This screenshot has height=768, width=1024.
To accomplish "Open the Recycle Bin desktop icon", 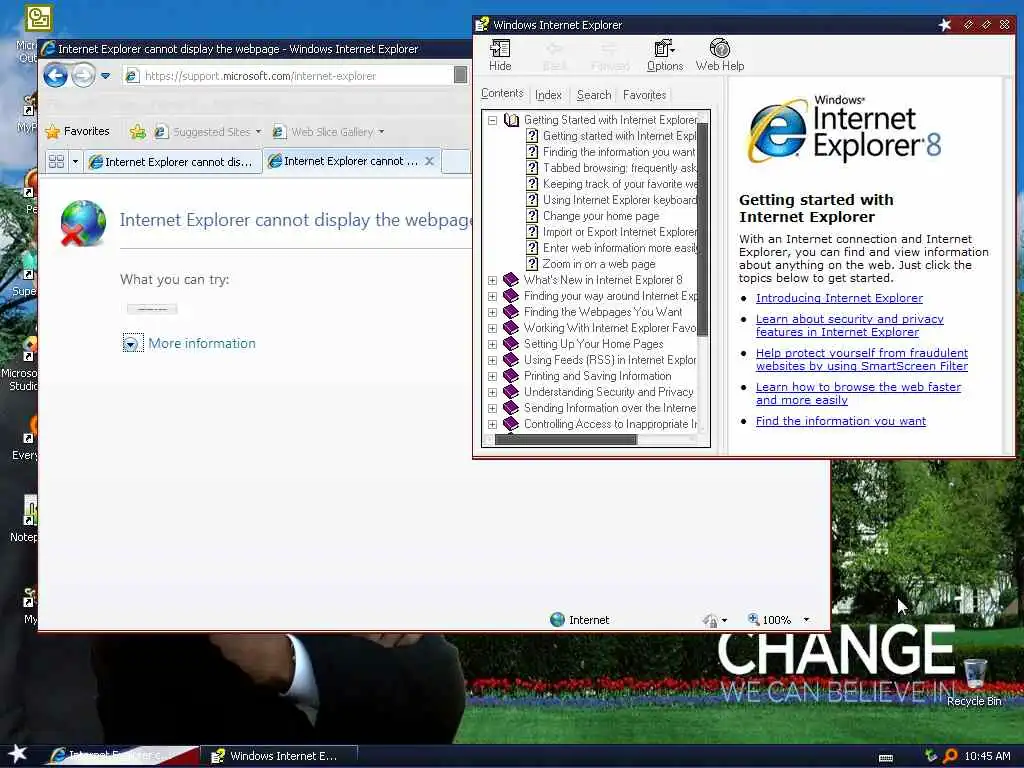I will point(974,682).
